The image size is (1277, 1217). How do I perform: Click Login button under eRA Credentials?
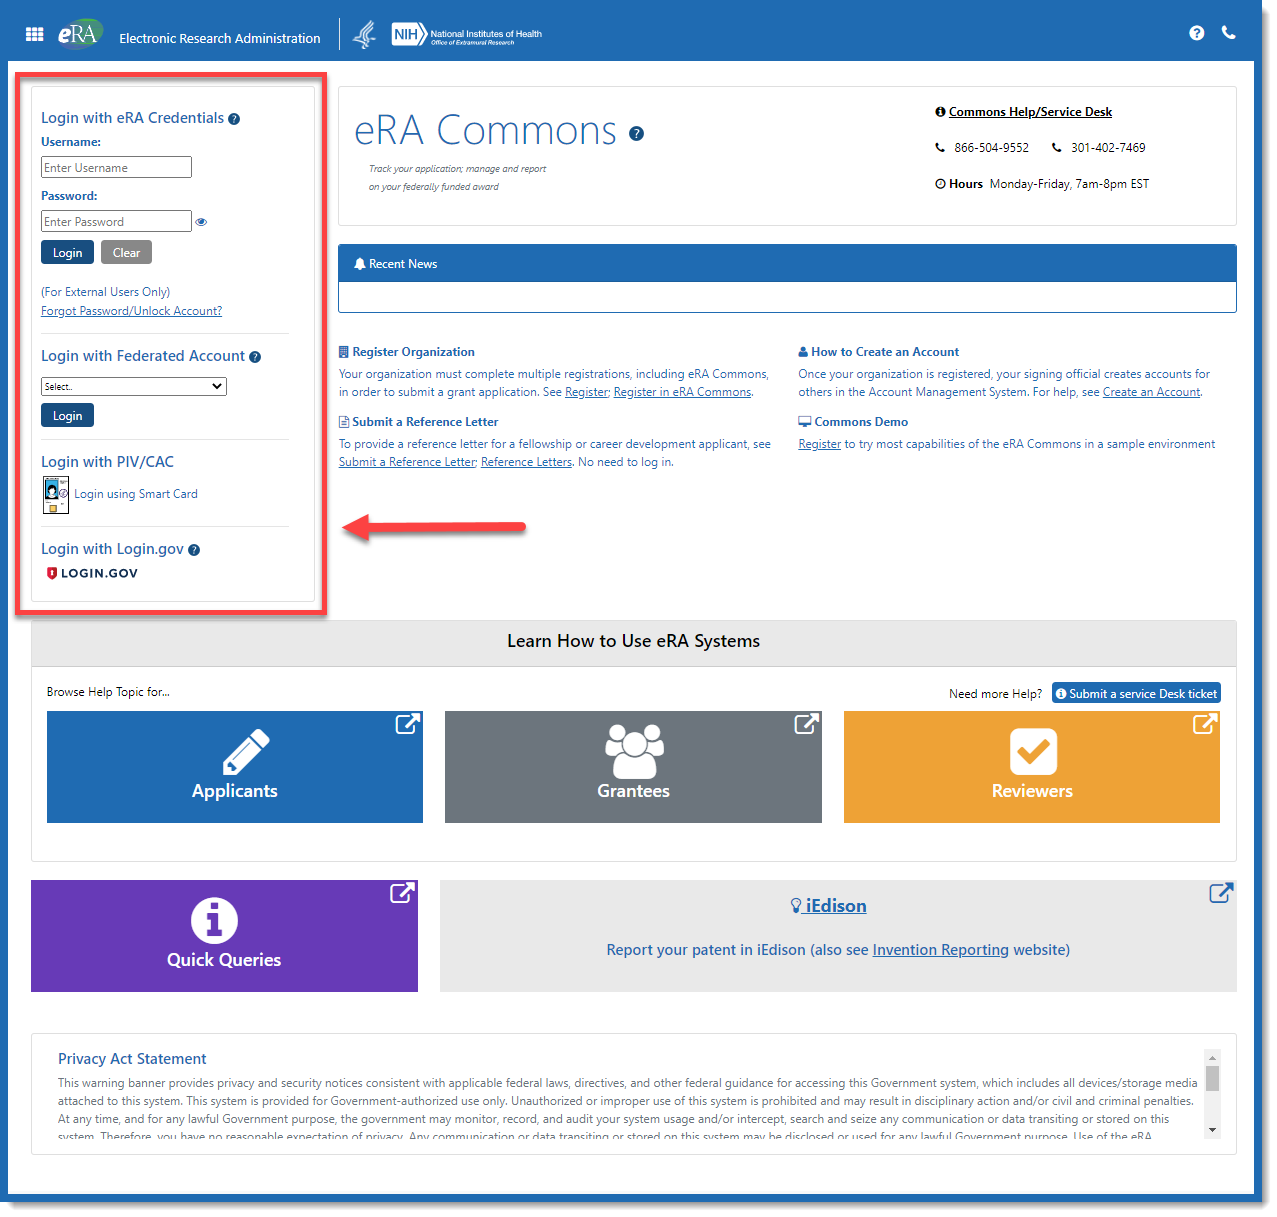tap(68, 253)
